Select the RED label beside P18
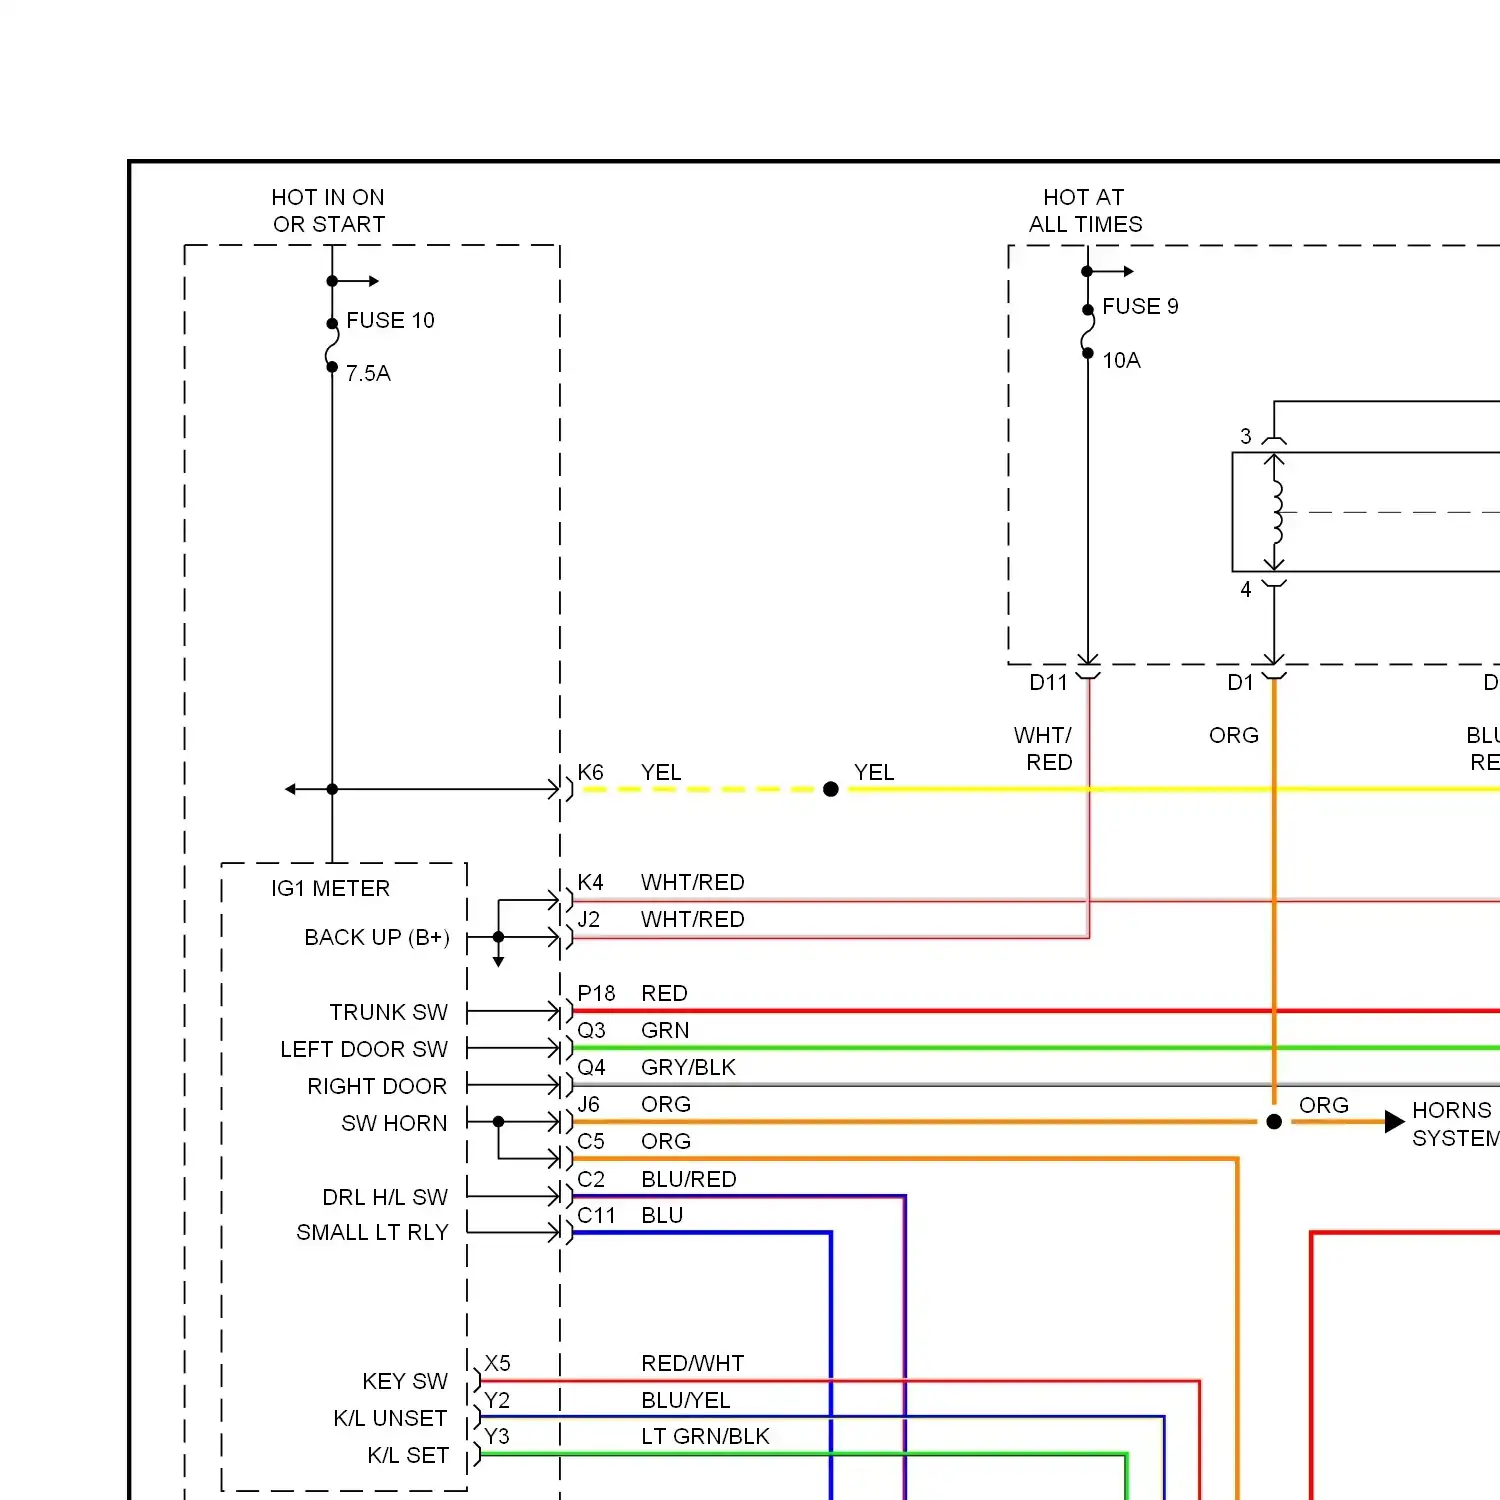The image size is (1500, 1500). (664, 993)
